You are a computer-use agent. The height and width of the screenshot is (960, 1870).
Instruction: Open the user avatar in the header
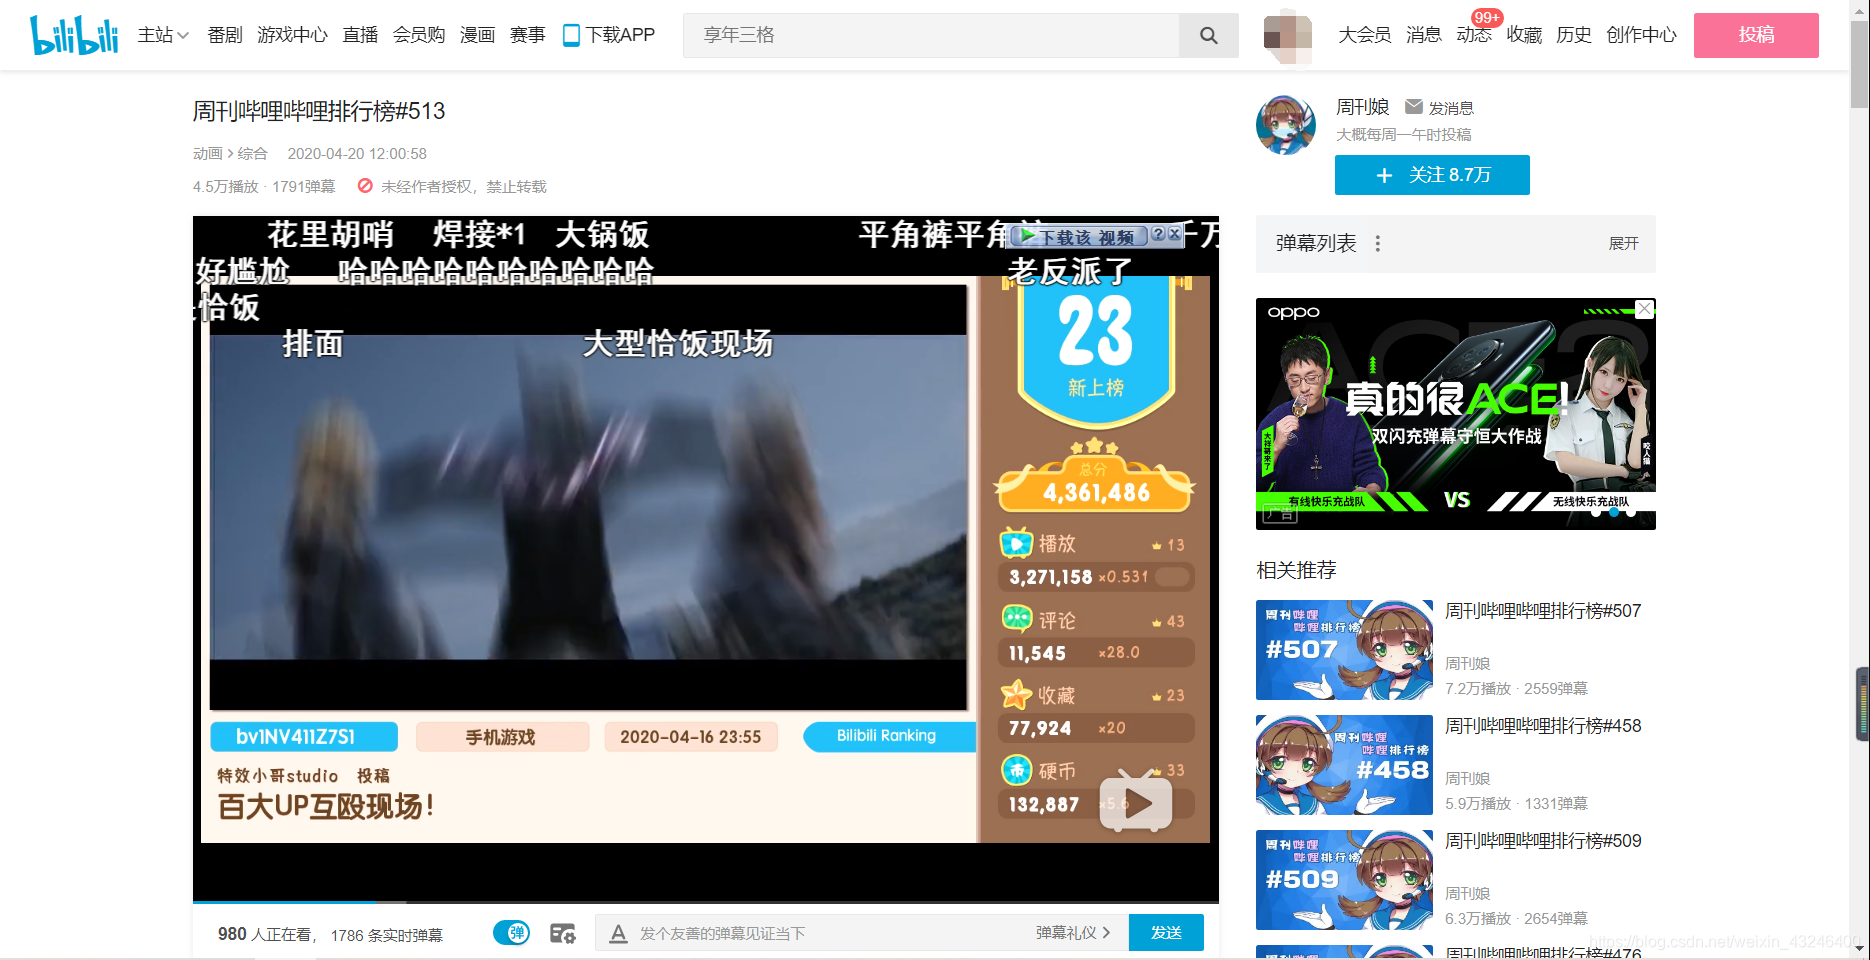[1288, 37]
